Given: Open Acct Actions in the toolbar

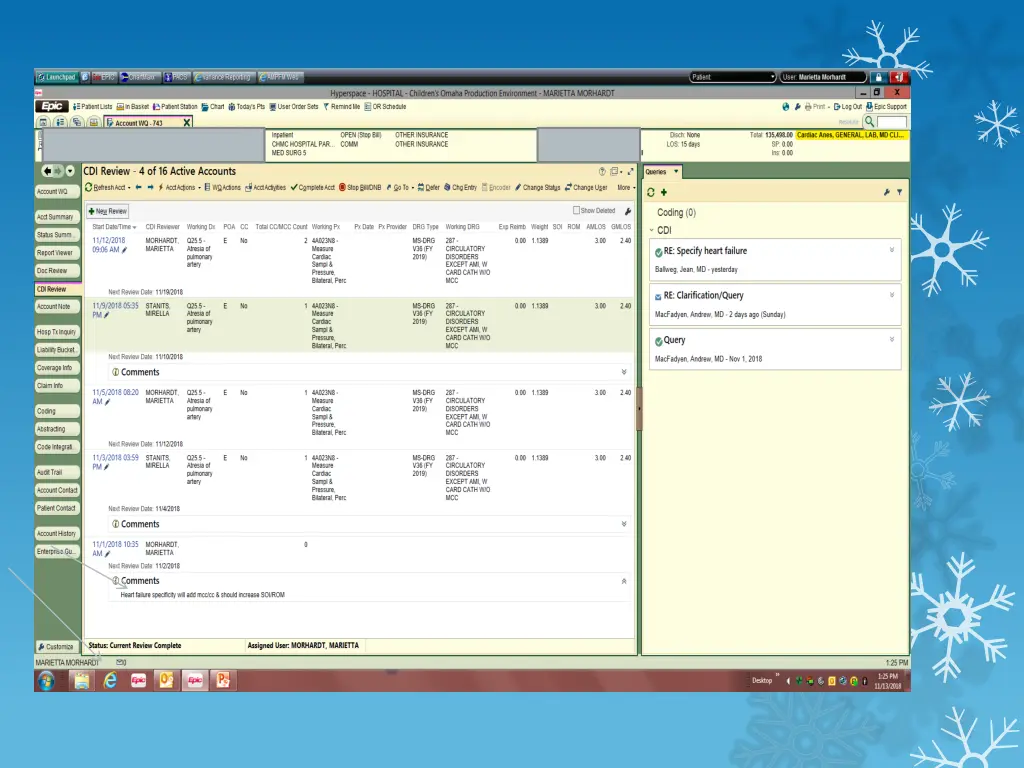Looking at the screenshot, I should (179, 187).
